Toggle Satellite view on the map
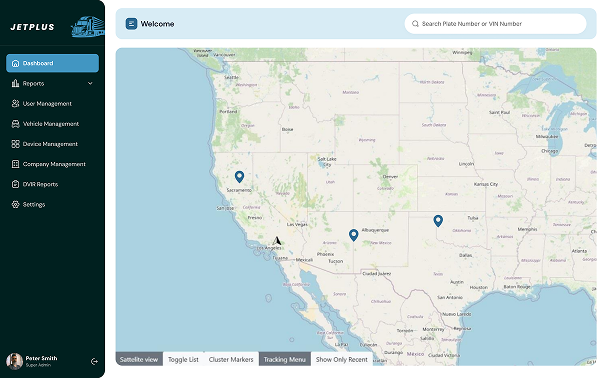 [x=139, y=359]
